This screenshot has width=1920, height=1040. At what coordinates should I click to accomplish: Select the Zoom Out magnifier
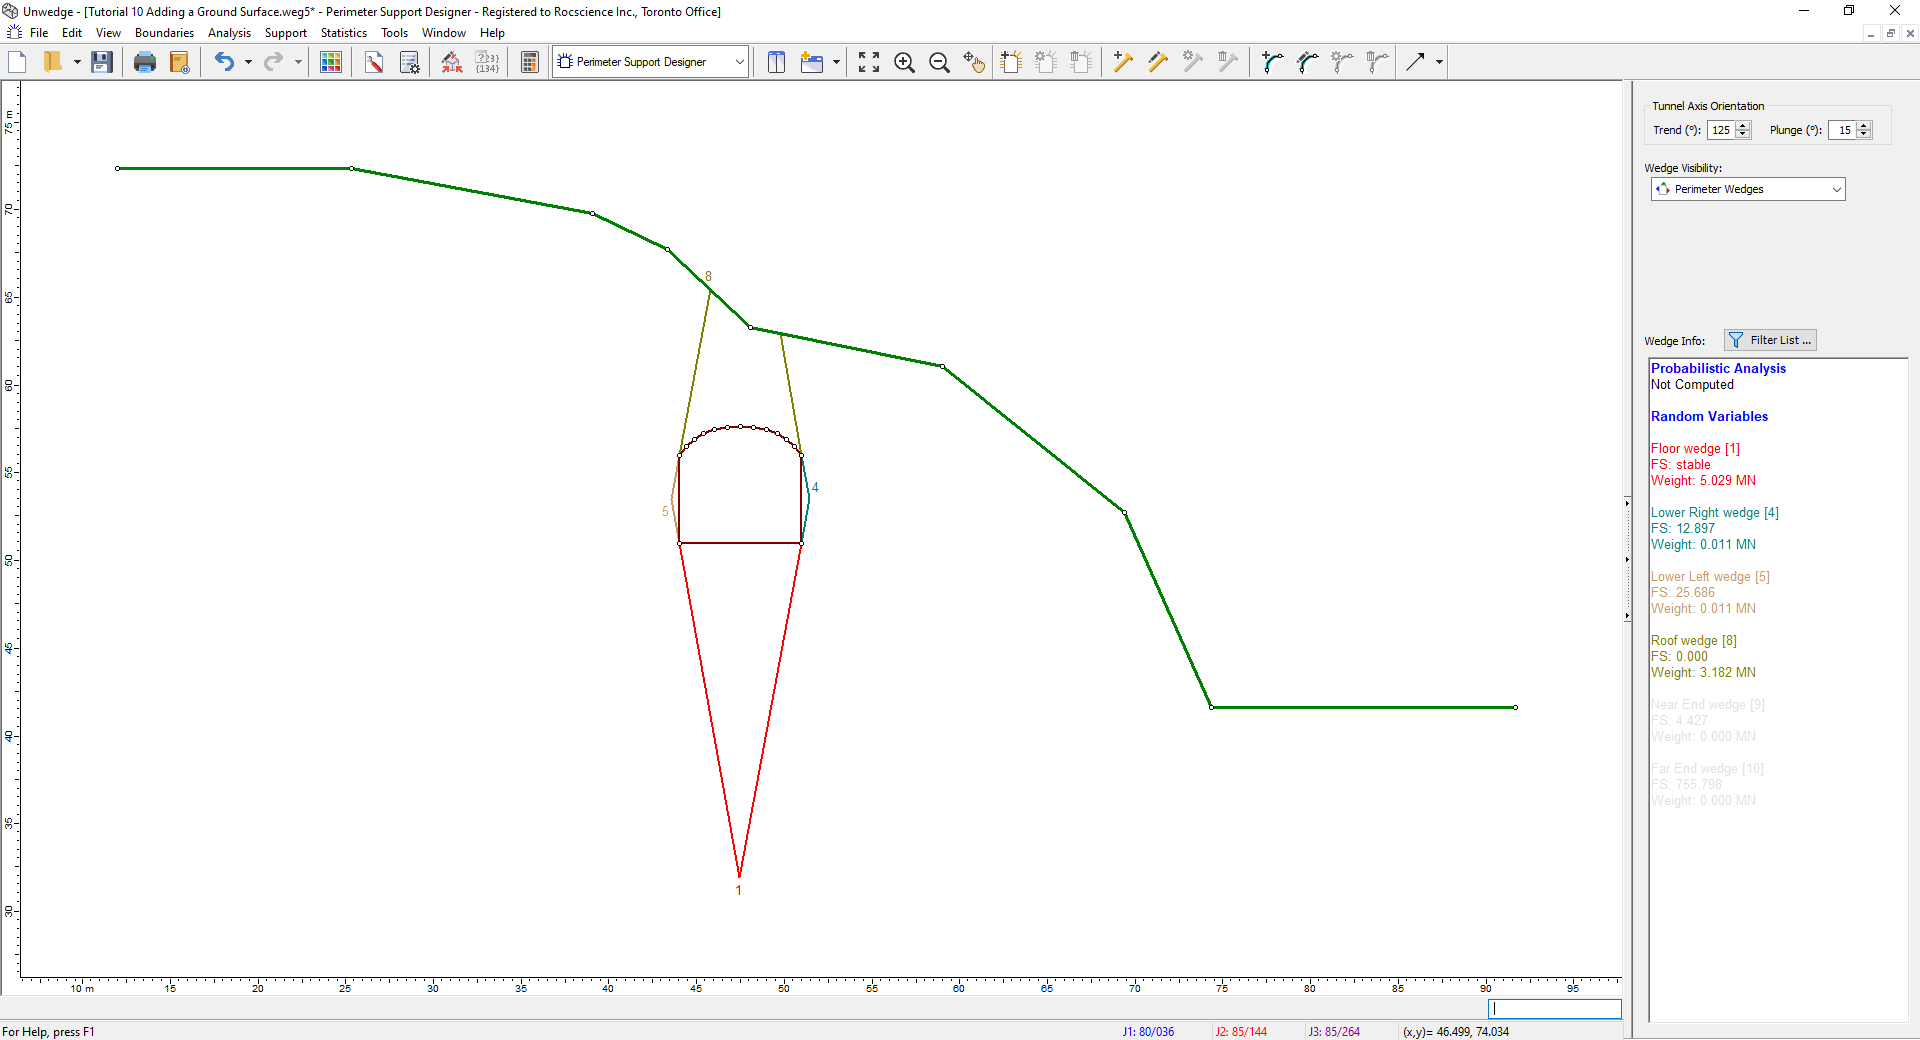point(939,62)
